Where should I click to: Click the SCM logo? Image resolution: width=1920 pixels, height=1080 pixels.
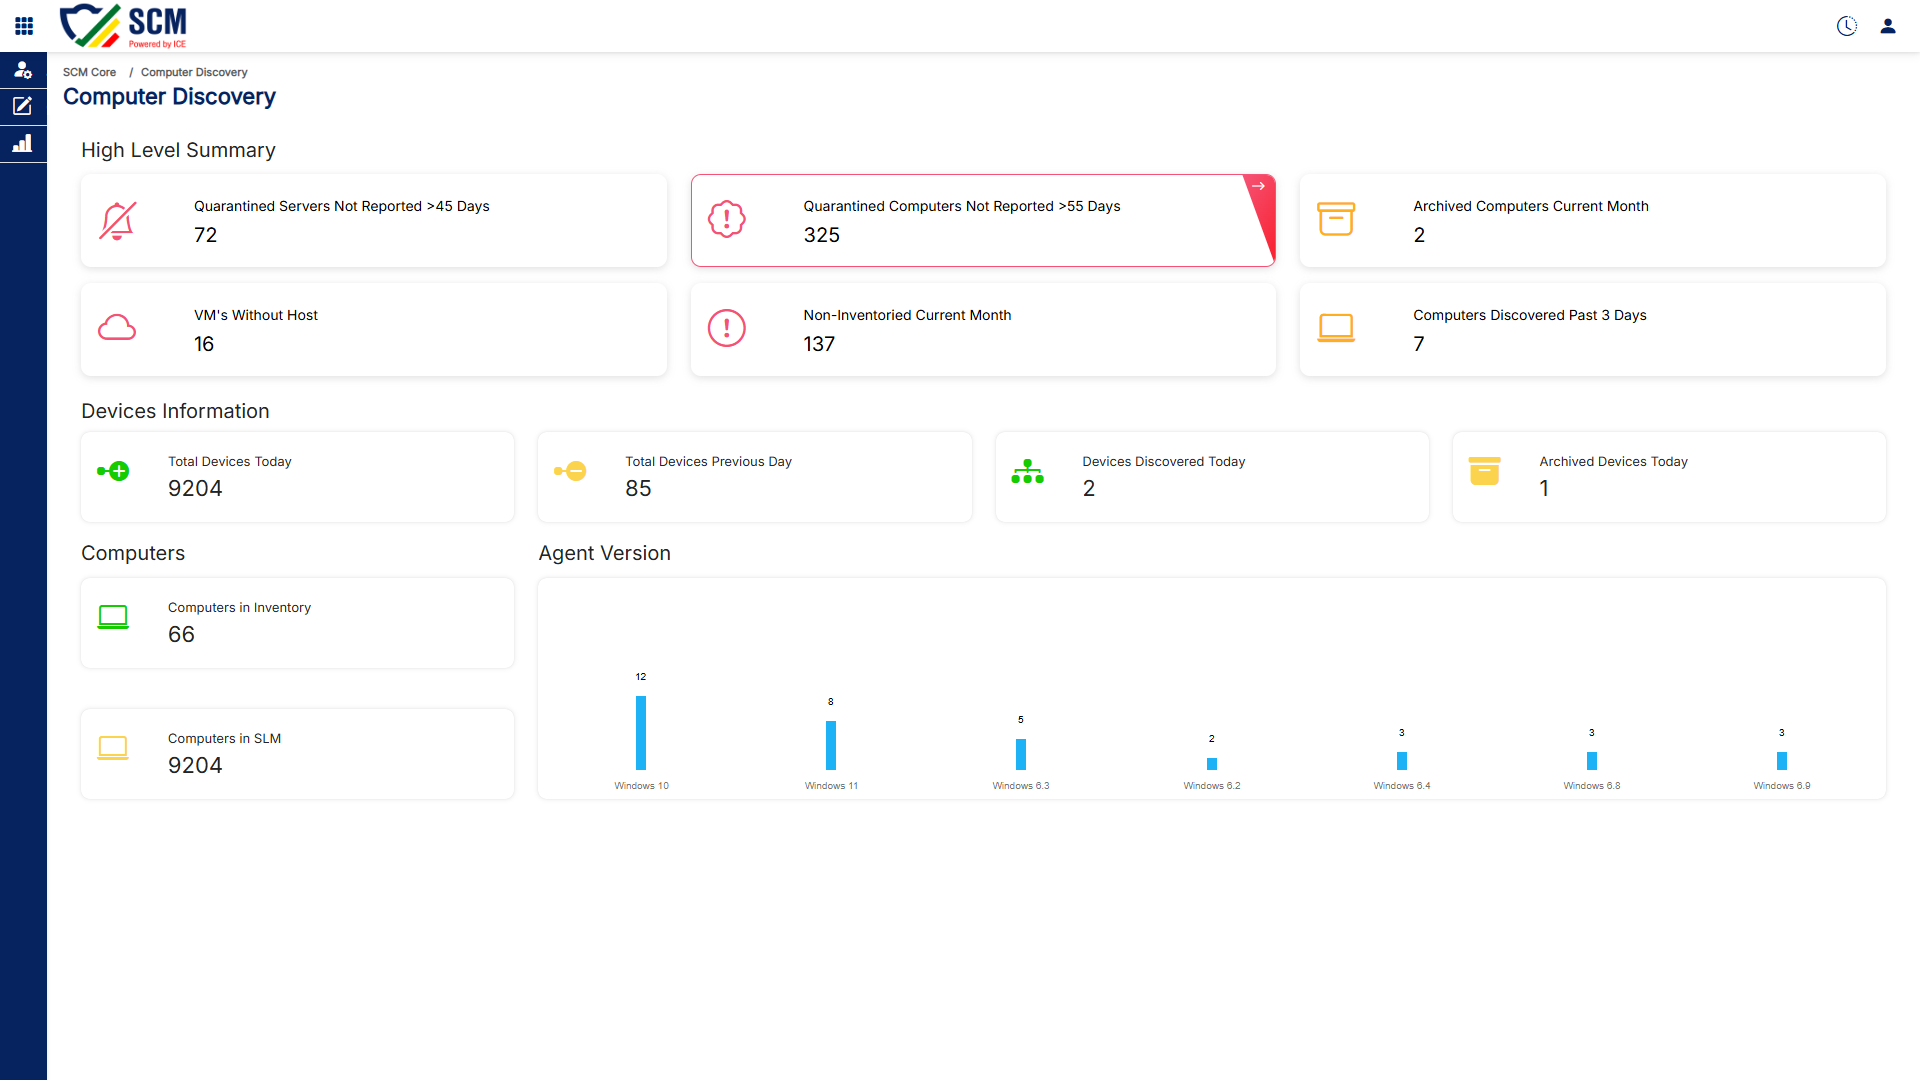pyautogui.click(x=123, y=26)
